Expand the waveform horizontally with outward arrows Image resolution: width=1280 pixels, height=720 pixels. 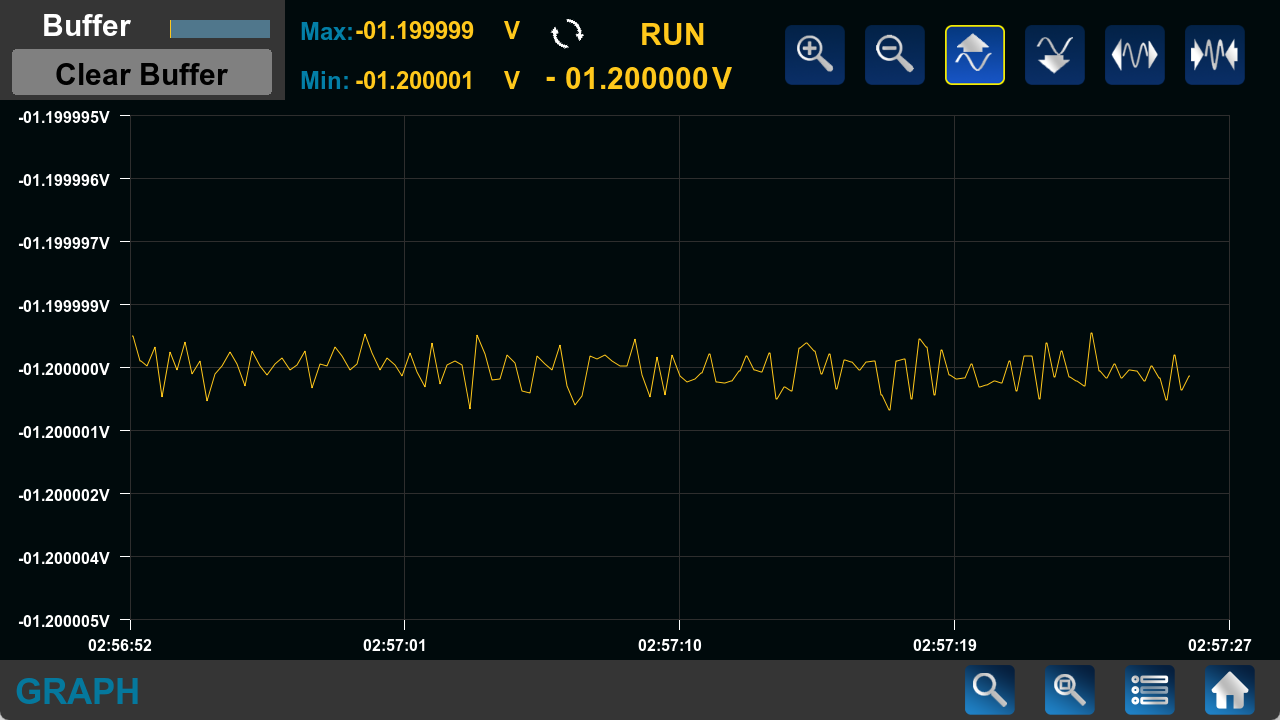[x=1135, y=55]
